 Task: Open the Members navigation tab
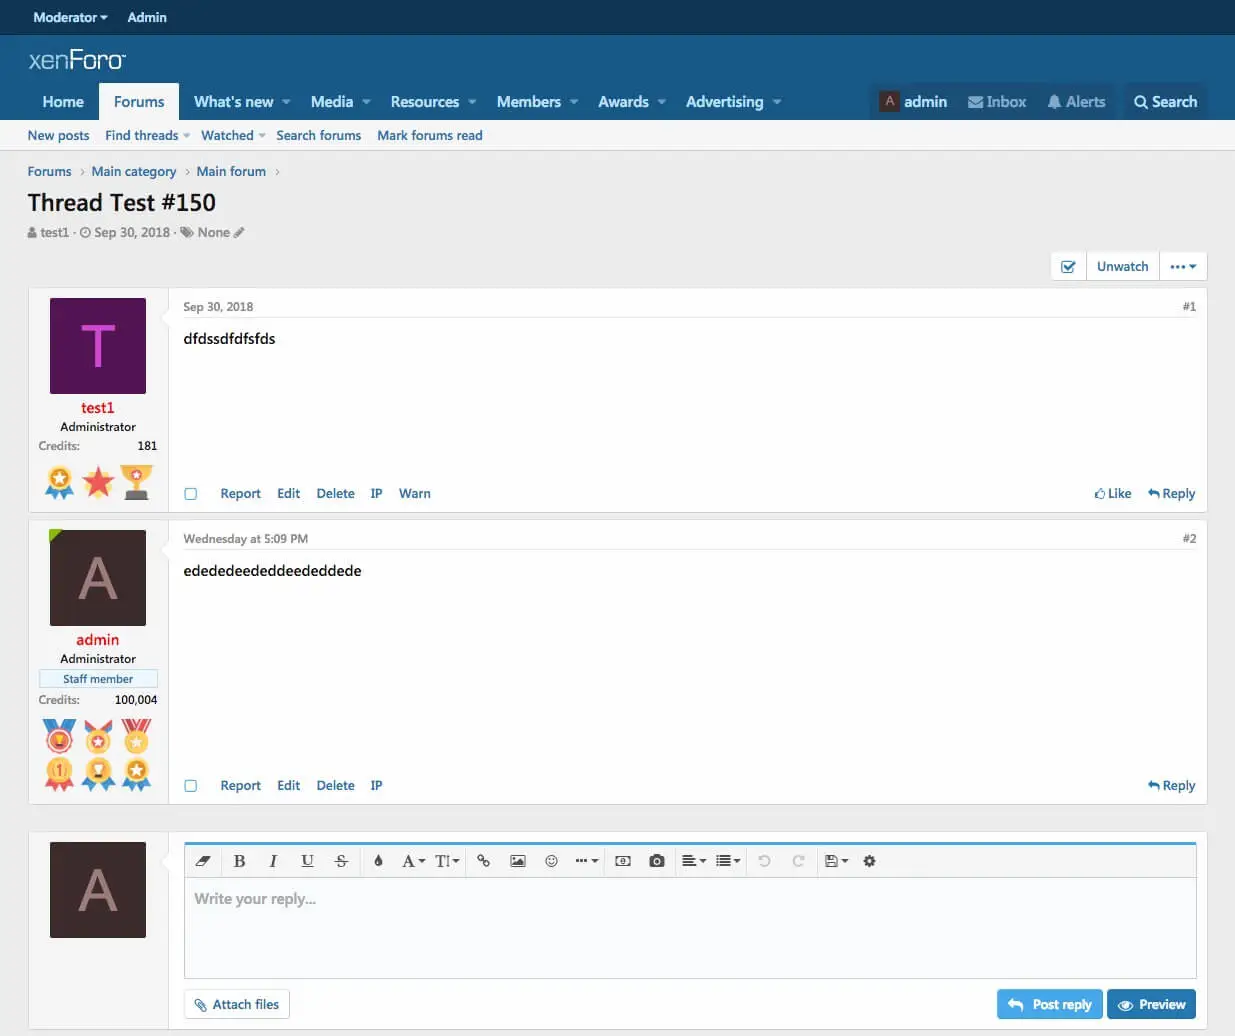[x=528, y=102]
